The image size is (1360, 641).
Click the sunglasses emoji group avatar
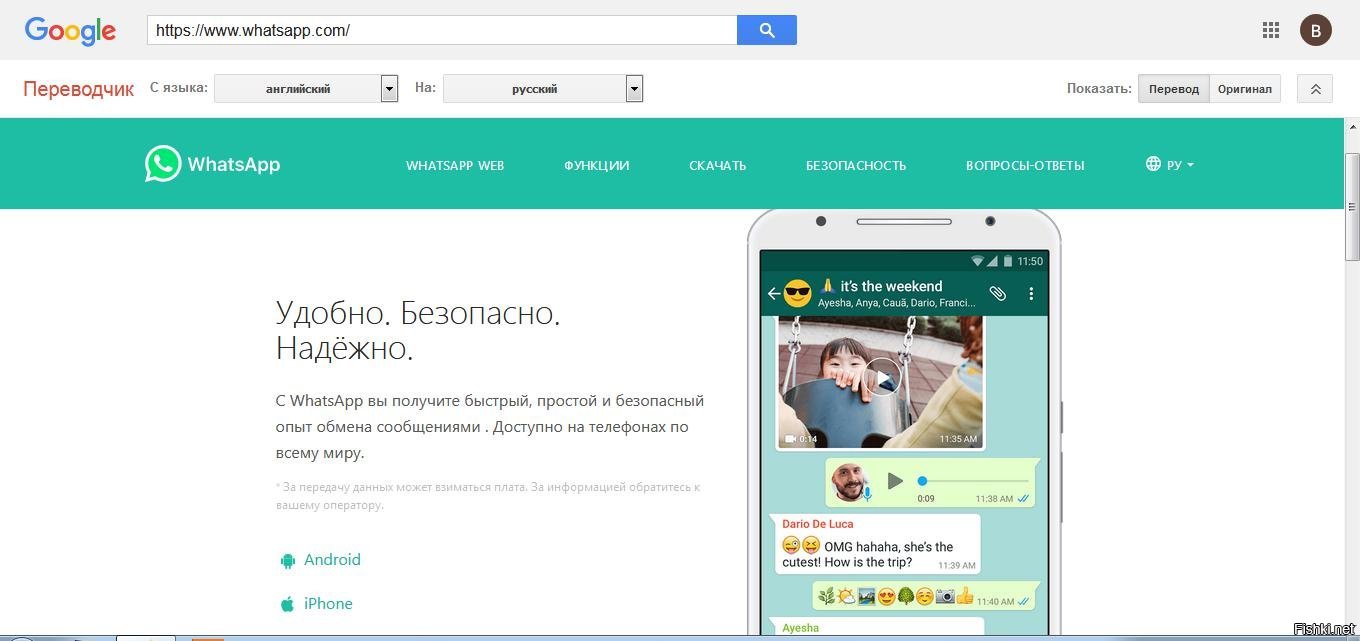(797, 294)
